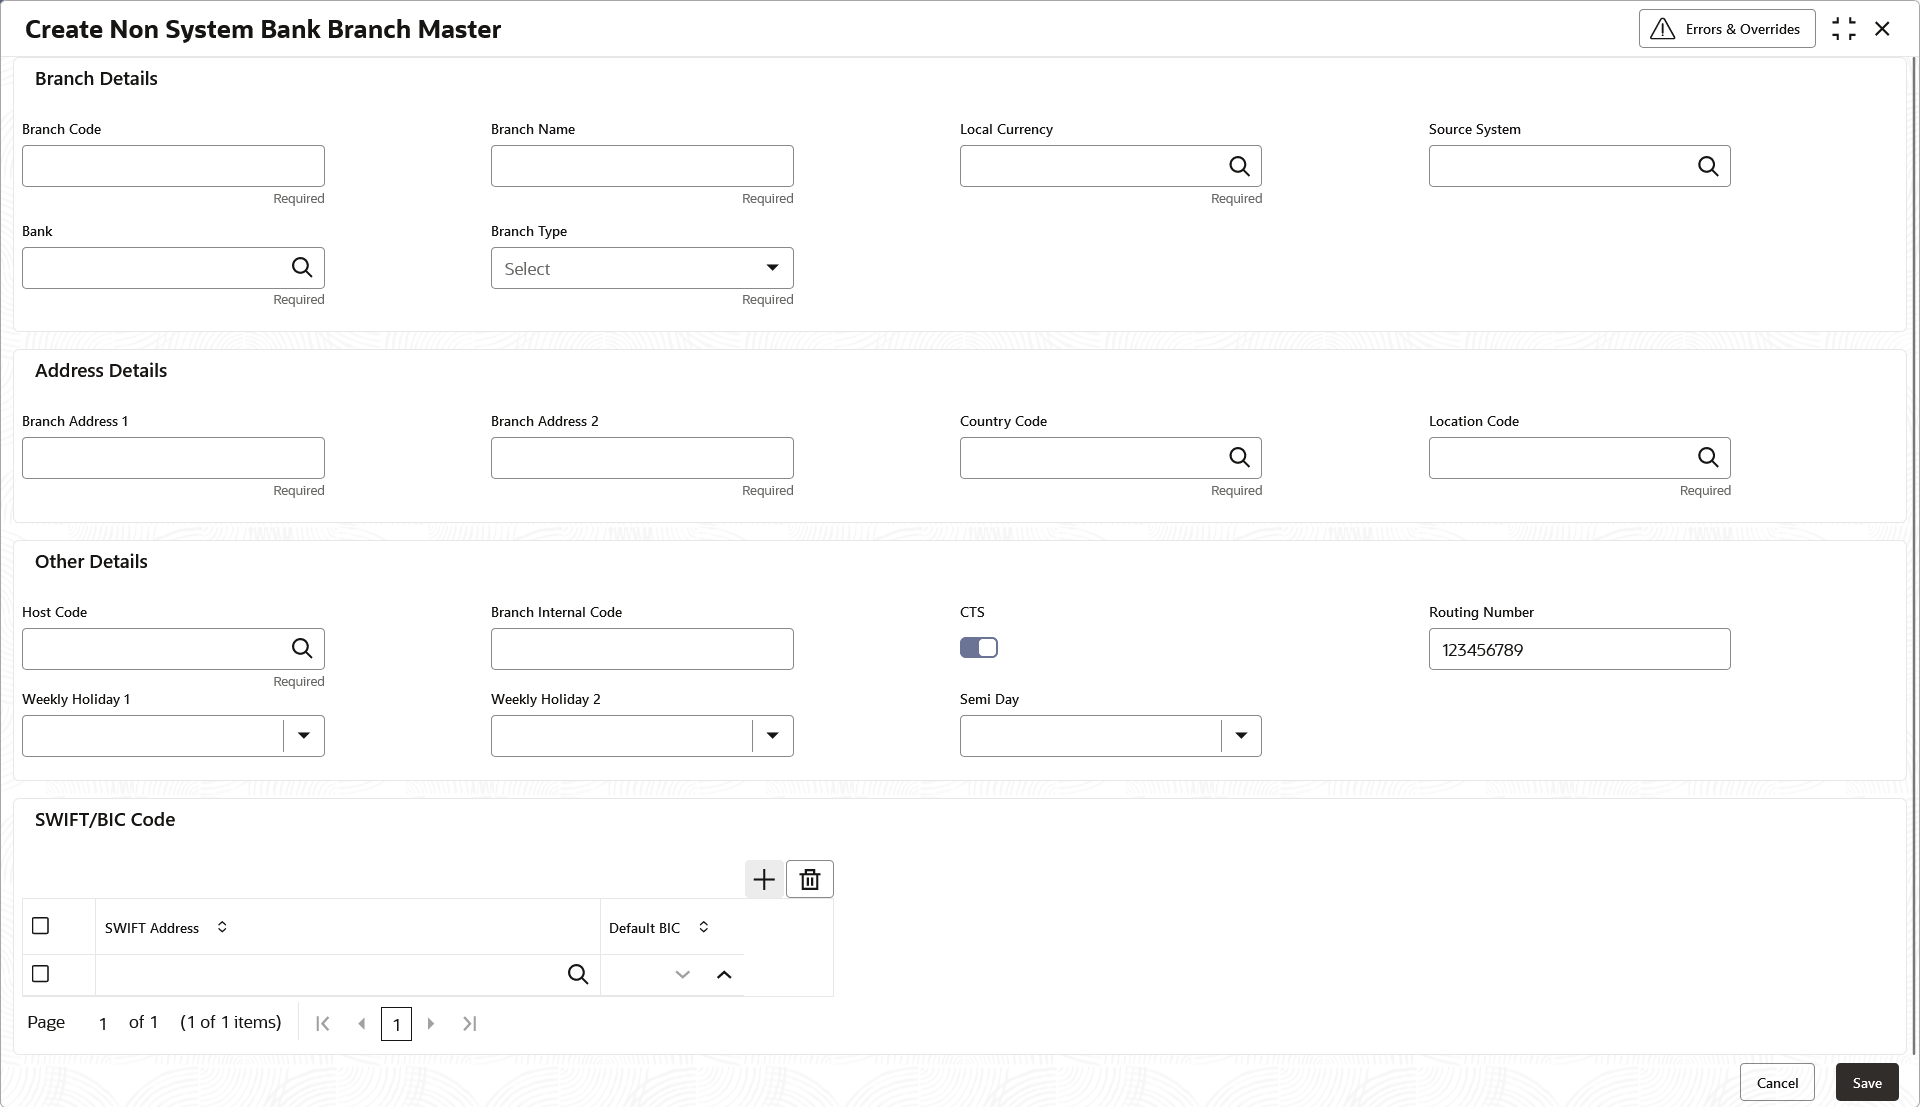Image resolution: width=1921 pixels, height=1107 pixels.
Task: Click delete icon in SWIFT/BIC Code table
Action: pos(810,879)
